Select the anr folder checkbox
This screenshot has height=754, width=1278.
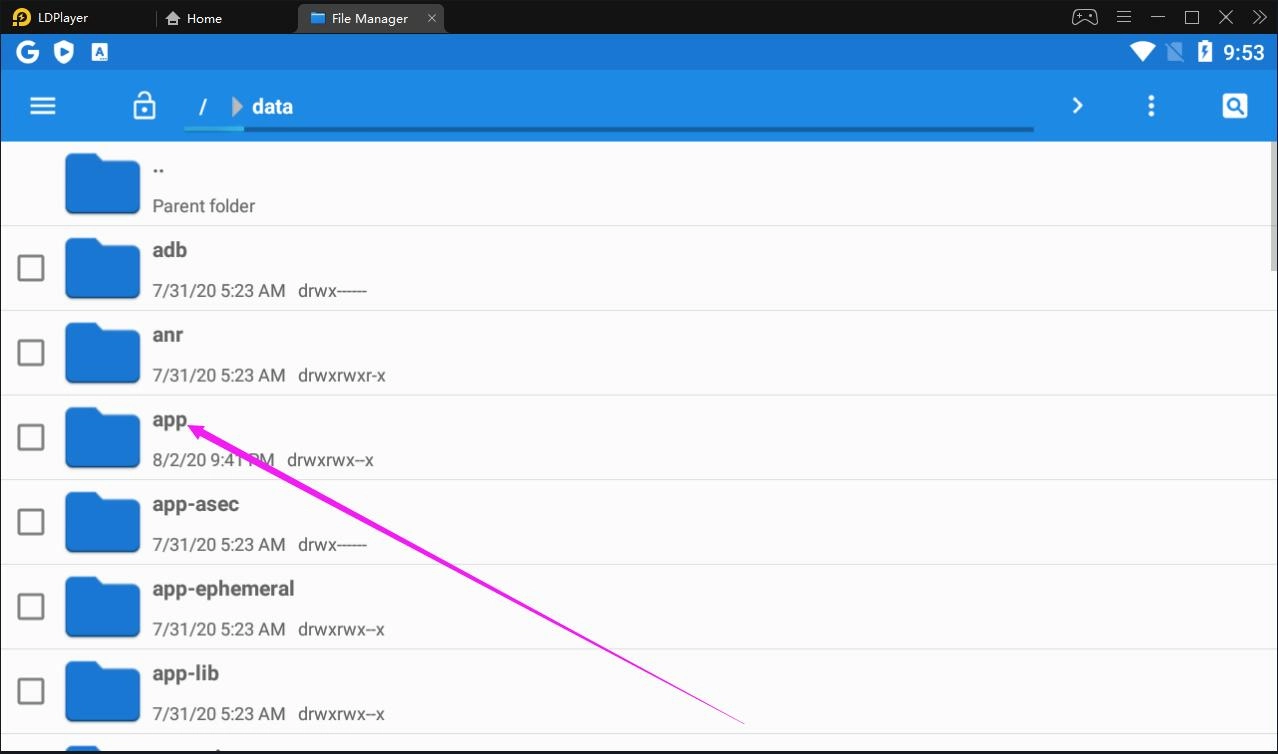pyautogui.click(x=31, y=352)
